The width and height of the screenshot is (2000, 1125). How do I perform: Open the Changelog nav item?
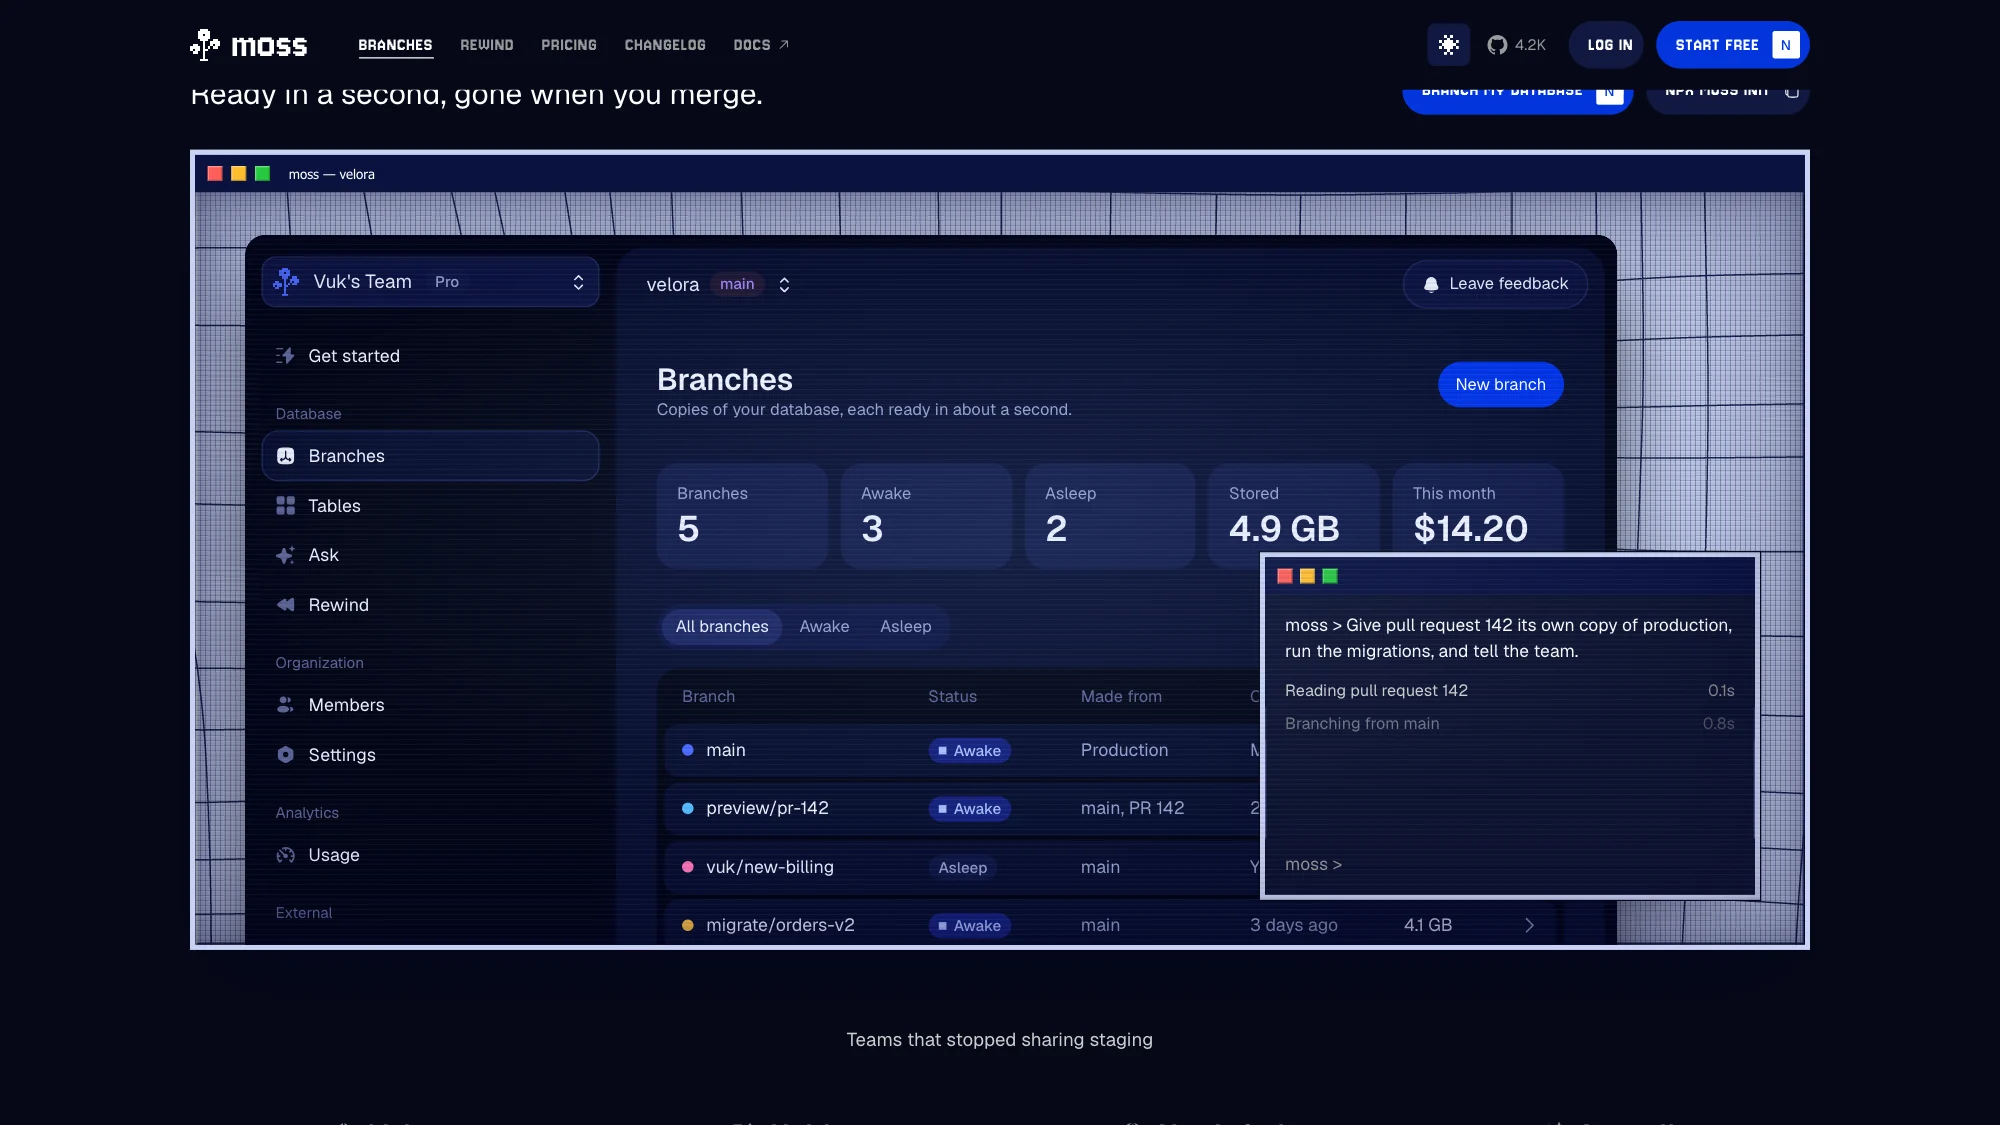665,45
